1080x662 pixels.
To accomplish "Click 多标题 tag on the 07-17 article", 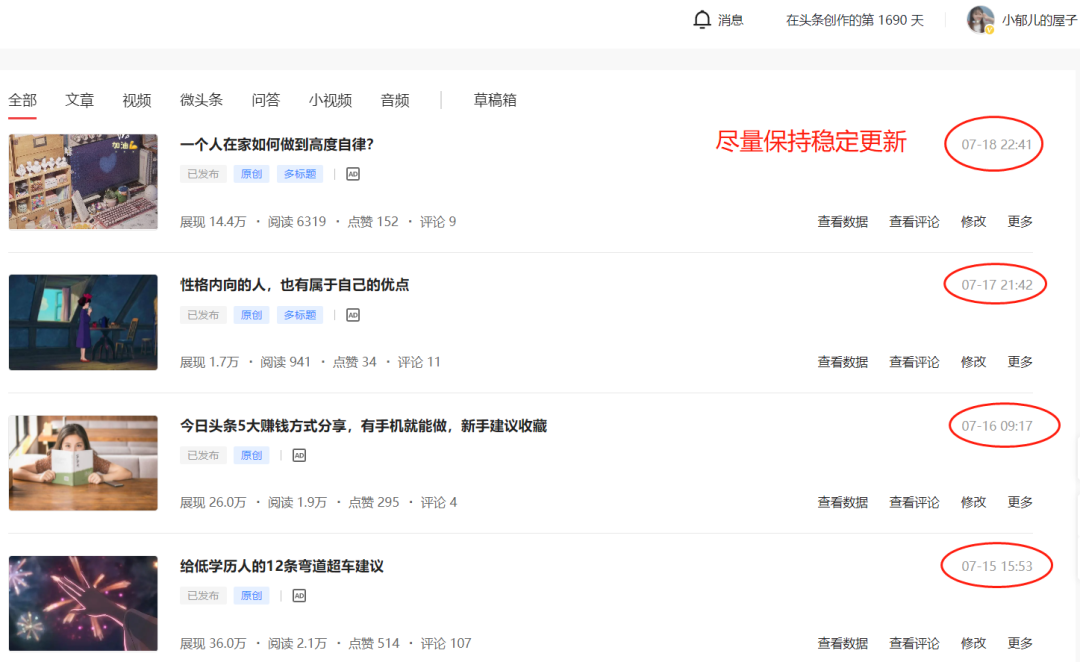I will [300, 315].
